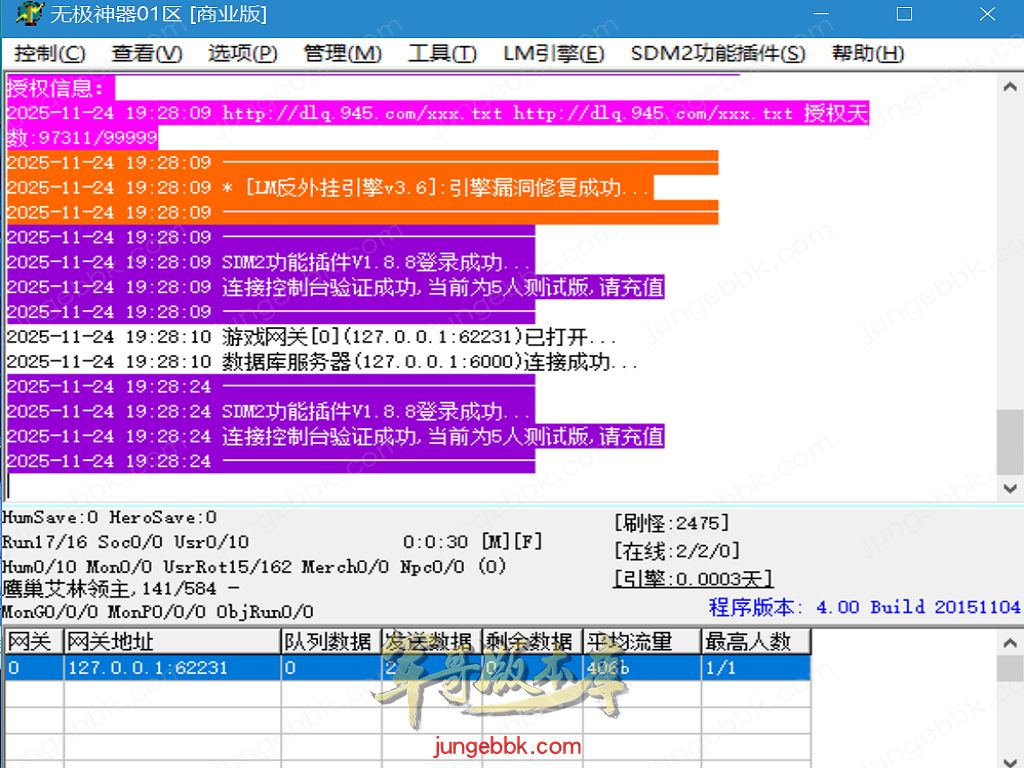Open the SDM2功能插件(S) menu

(x=718, y=54)
